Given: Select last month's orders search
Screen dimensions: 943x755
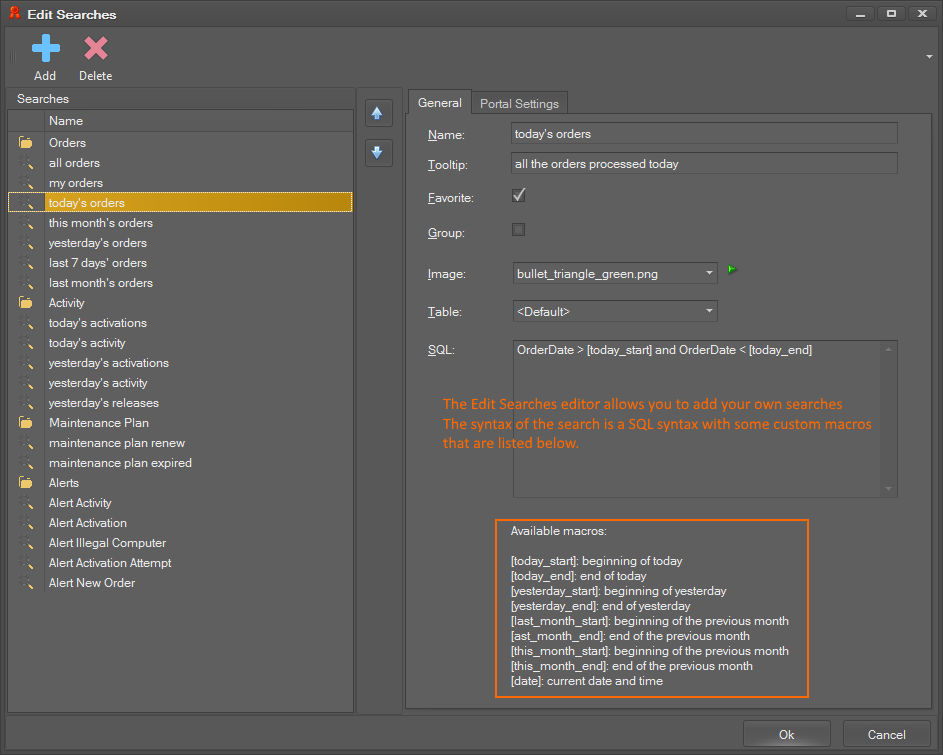Looking at the screenshot, I should tap(180, 283).
